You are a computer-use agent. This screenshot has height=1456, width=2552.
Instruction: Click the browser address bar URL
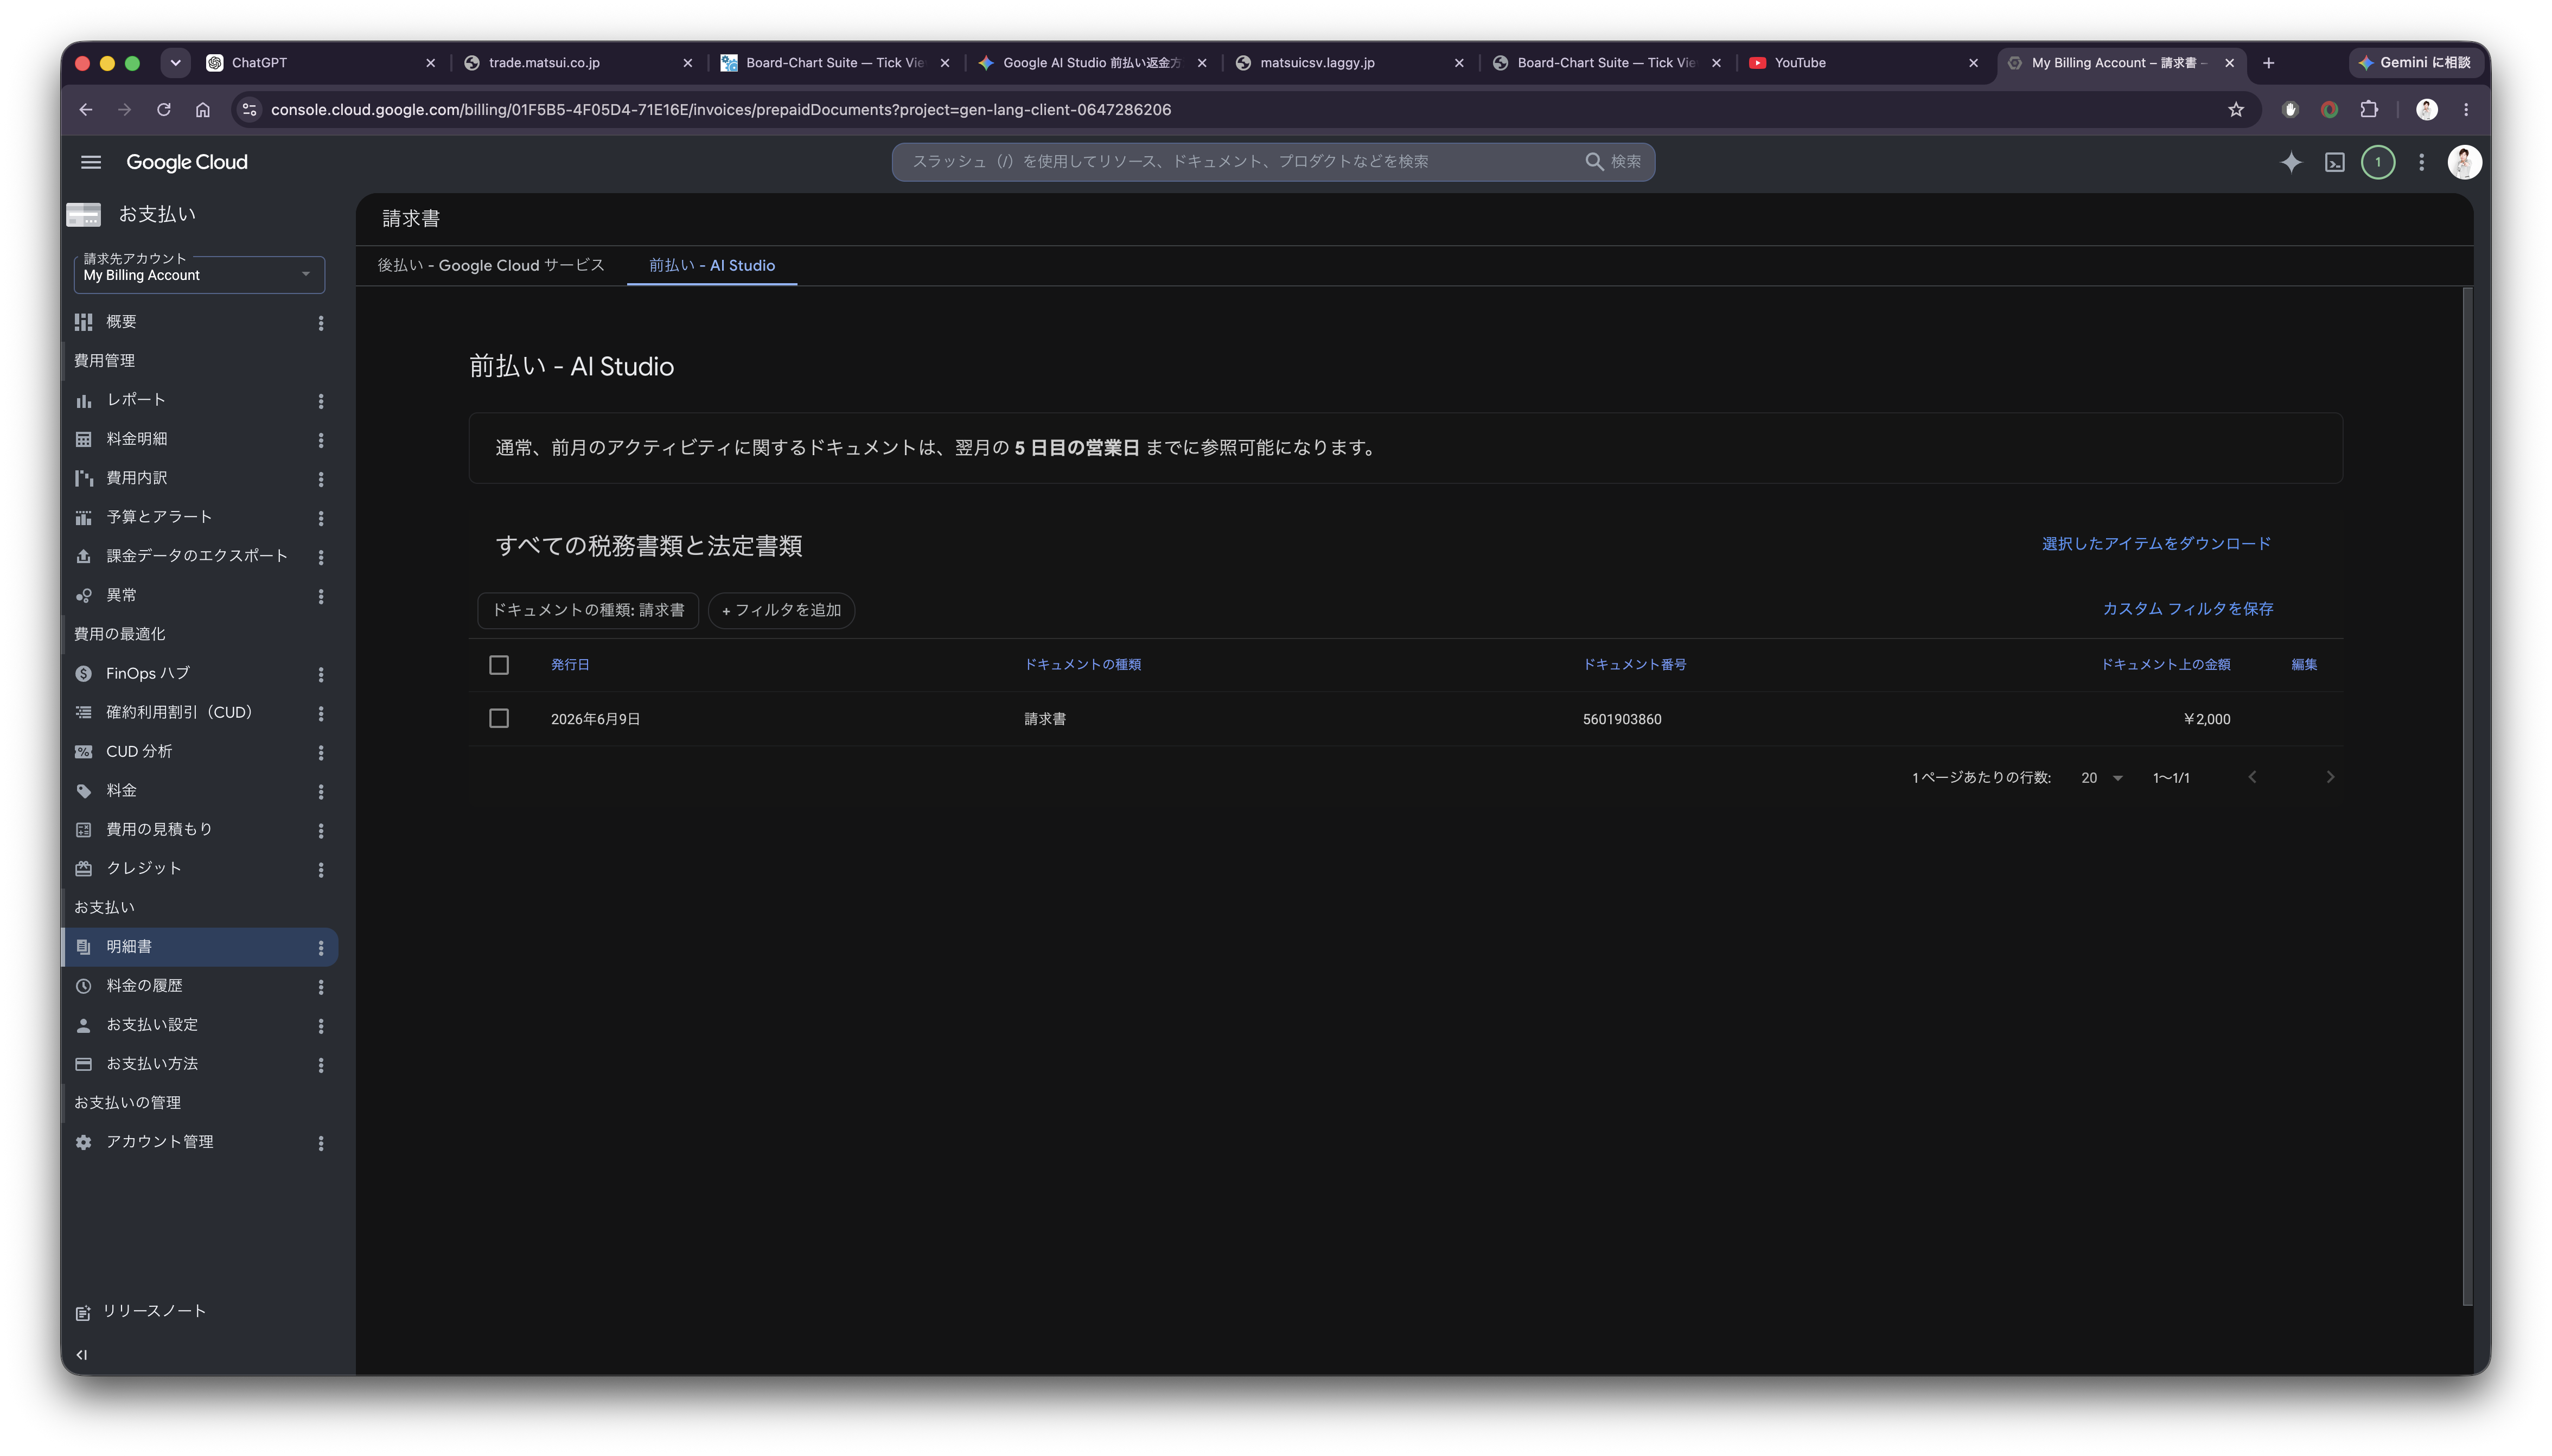point(720,110)
